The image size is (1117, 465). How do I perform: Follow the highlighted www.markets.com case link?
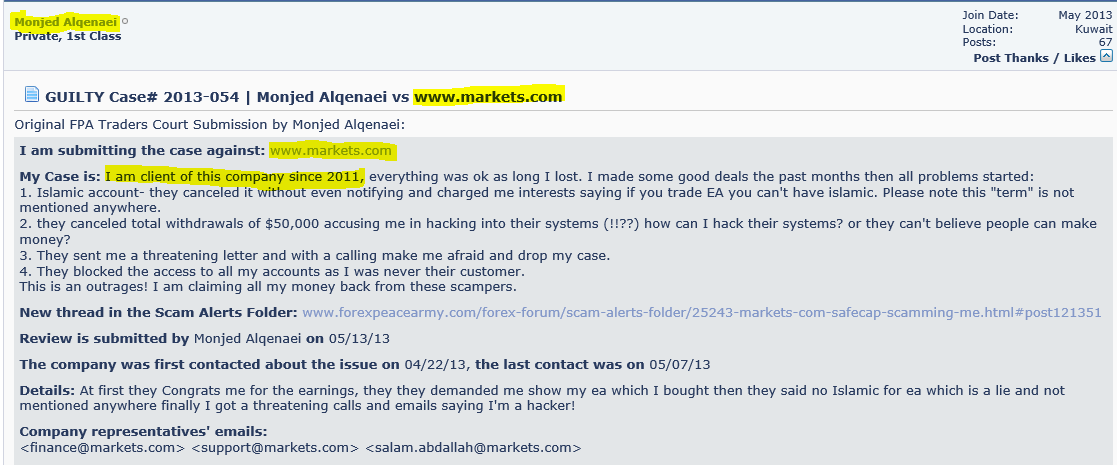[331, 151]
